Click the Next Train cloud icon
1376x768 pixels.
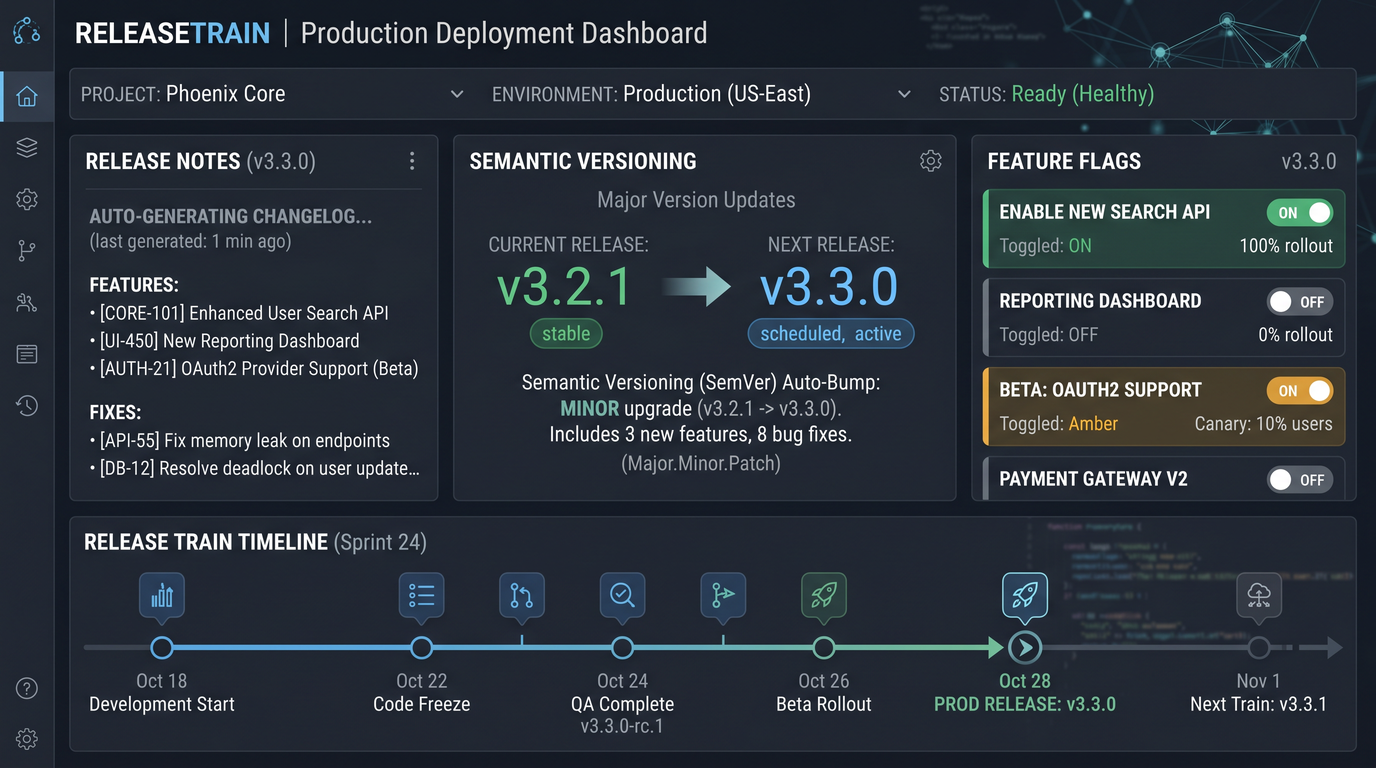1259,596
